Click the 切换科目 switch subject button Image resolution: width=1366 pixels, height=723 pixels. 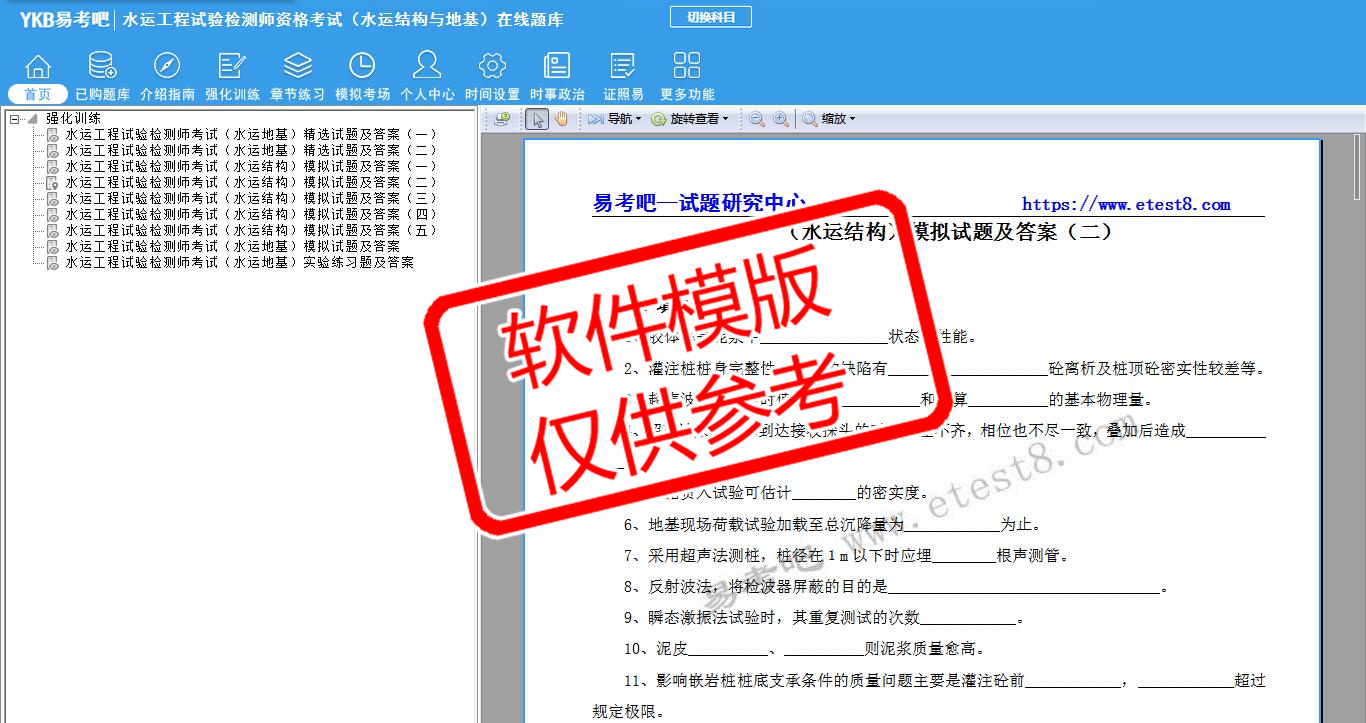pyautogui.click(x=710, y=17)
